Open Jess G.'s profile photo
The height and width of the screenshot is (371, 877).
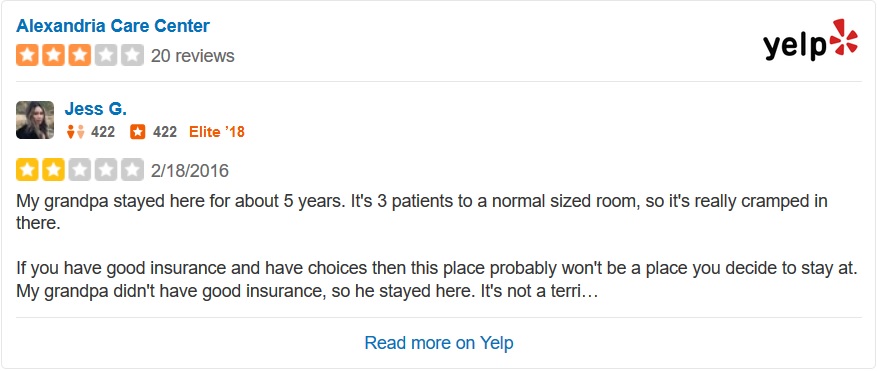coord(35,120)
